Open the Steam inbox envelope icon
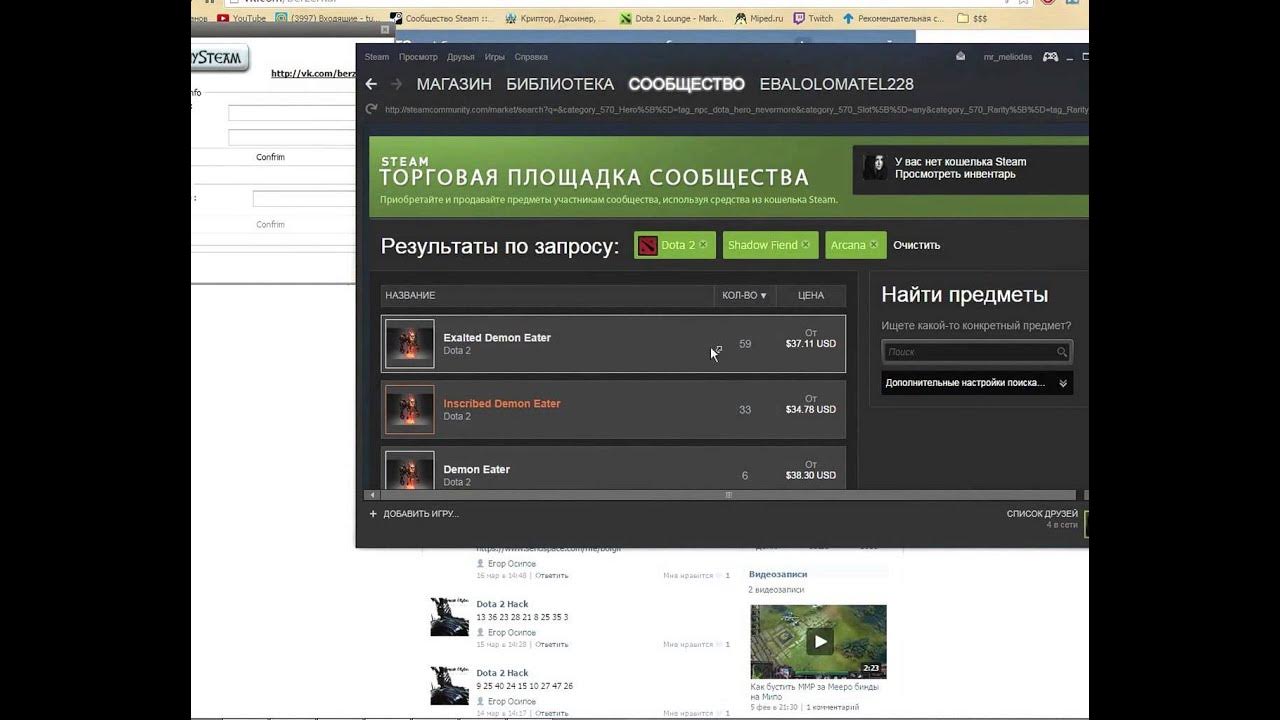The image size is (1280, 720). click(x=961, y=57)
